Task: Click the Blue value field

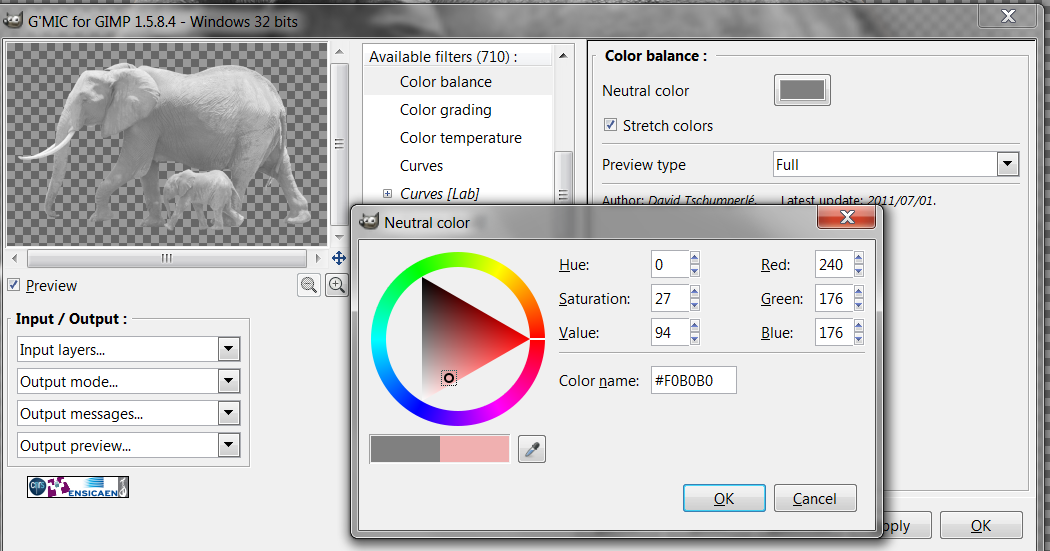Action: pos(834,333)
